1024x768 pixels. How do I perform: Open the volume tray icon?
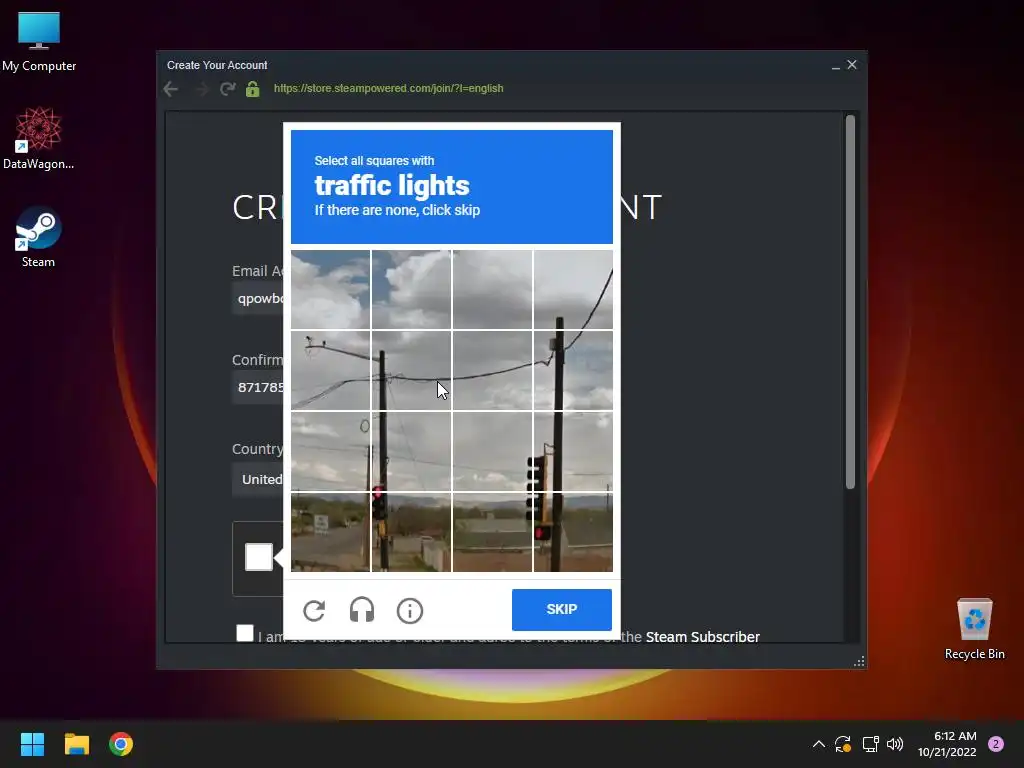click(895, 744)
